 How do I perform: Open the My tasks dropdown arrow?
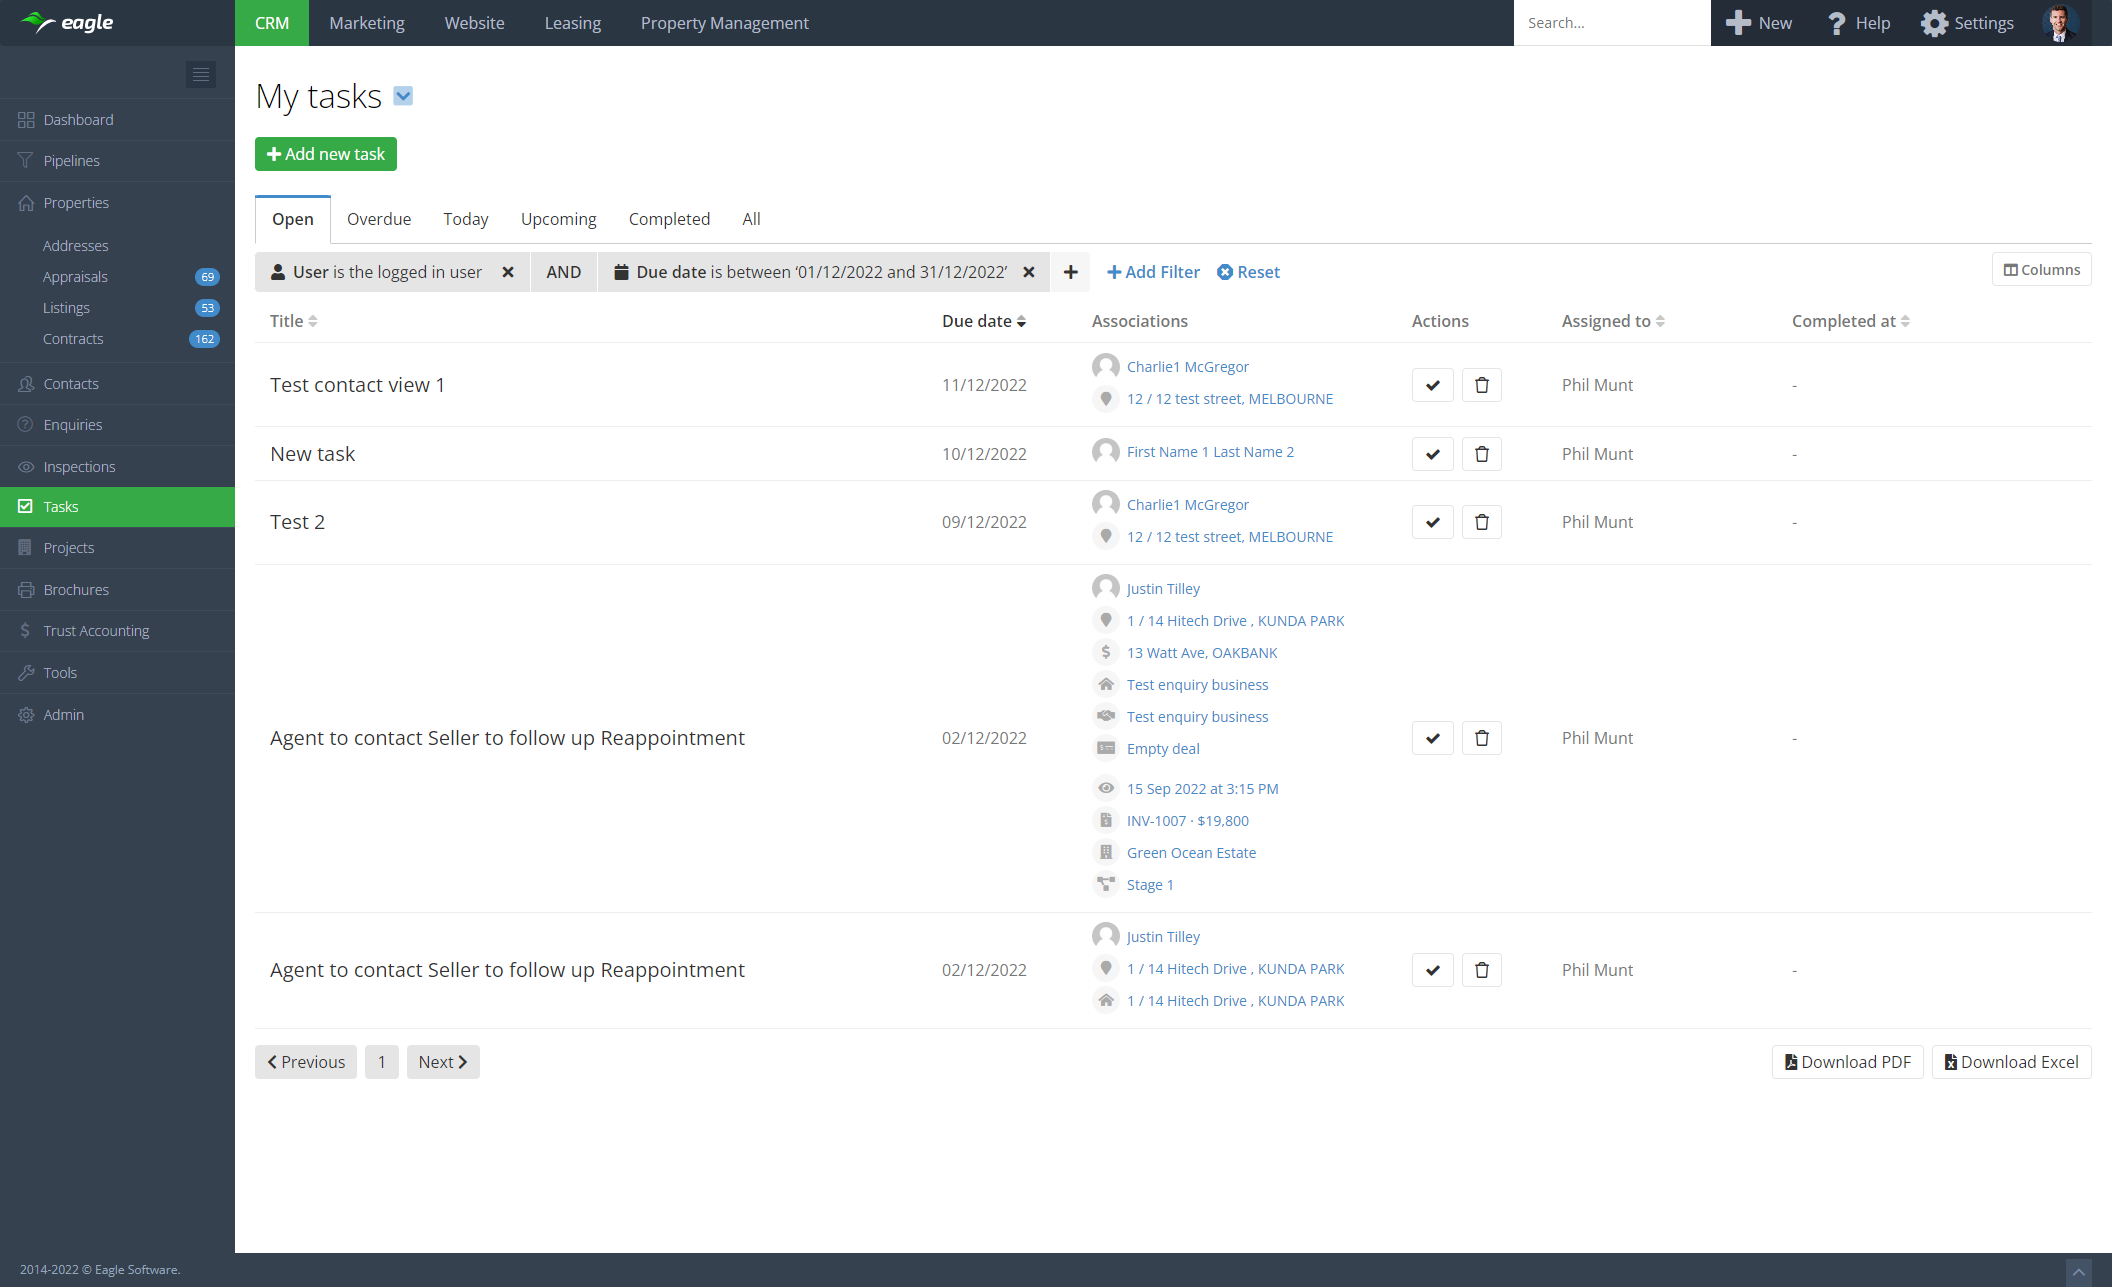[x=403, y=96]
